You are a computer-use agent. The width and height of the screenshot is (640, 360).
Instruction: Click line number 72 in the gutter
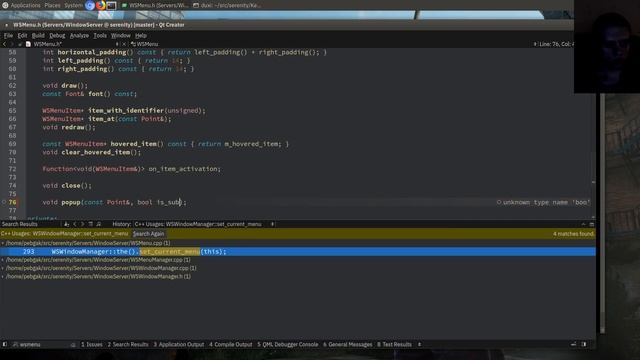[12, 169]
